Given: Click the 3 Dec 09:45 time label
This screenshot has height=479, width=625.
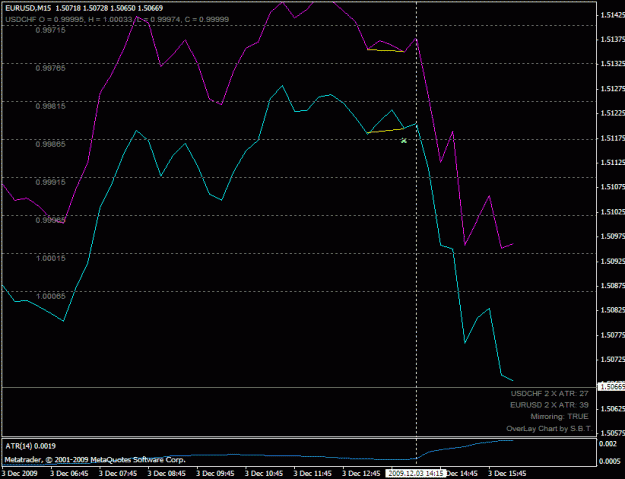Looking at the screenshot, I should pyautogui.click(x=215, y=473).
